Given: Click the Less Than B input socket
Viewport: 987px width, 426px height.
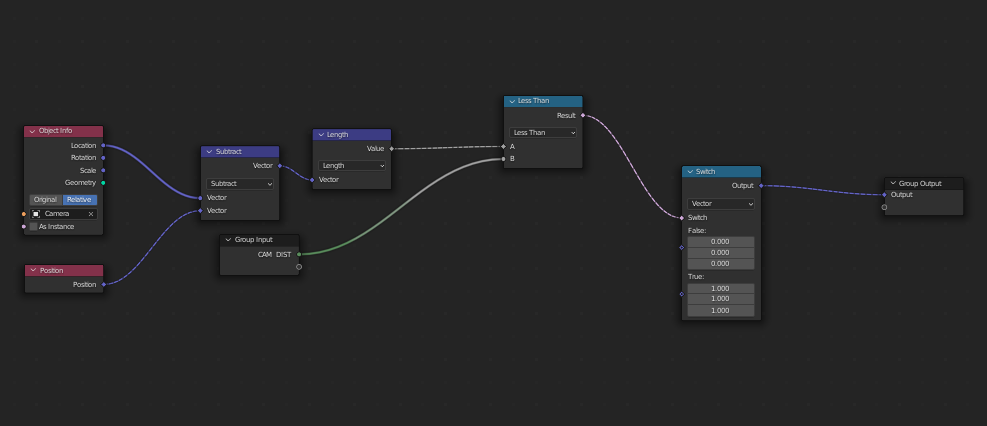Looking at the screenshot, I should click(x=504, y=159).
